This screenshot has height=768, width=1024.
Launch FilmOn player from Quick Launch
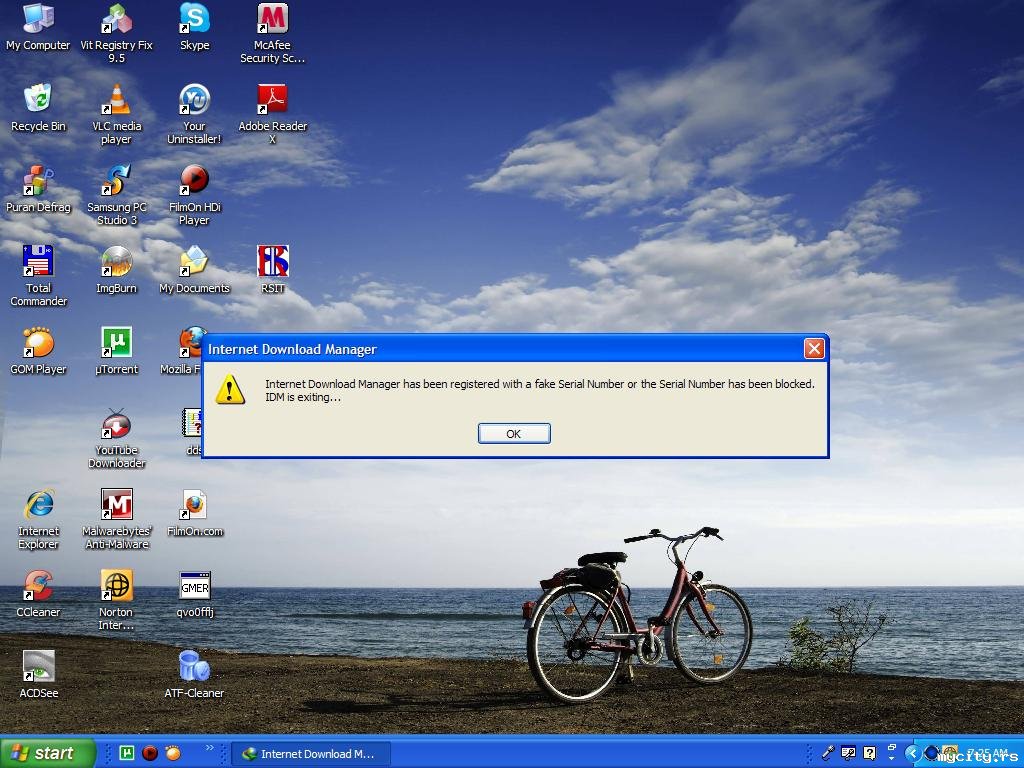point(150,753)
